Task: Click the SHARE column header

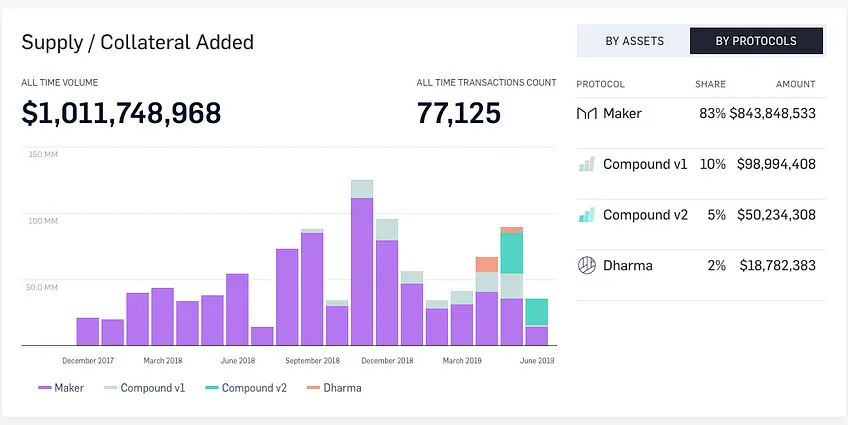Action: [710, 84]
